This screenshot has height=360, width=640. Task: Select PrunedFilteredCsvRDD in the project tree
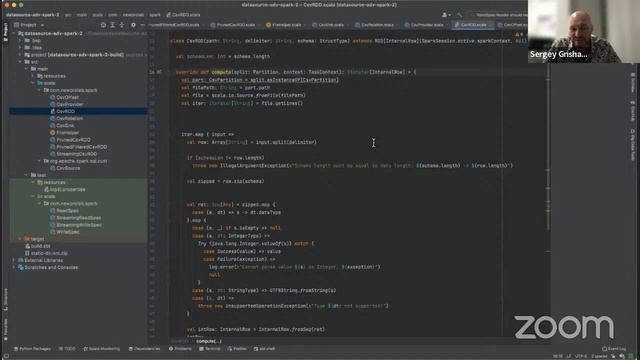coord(81,147)
